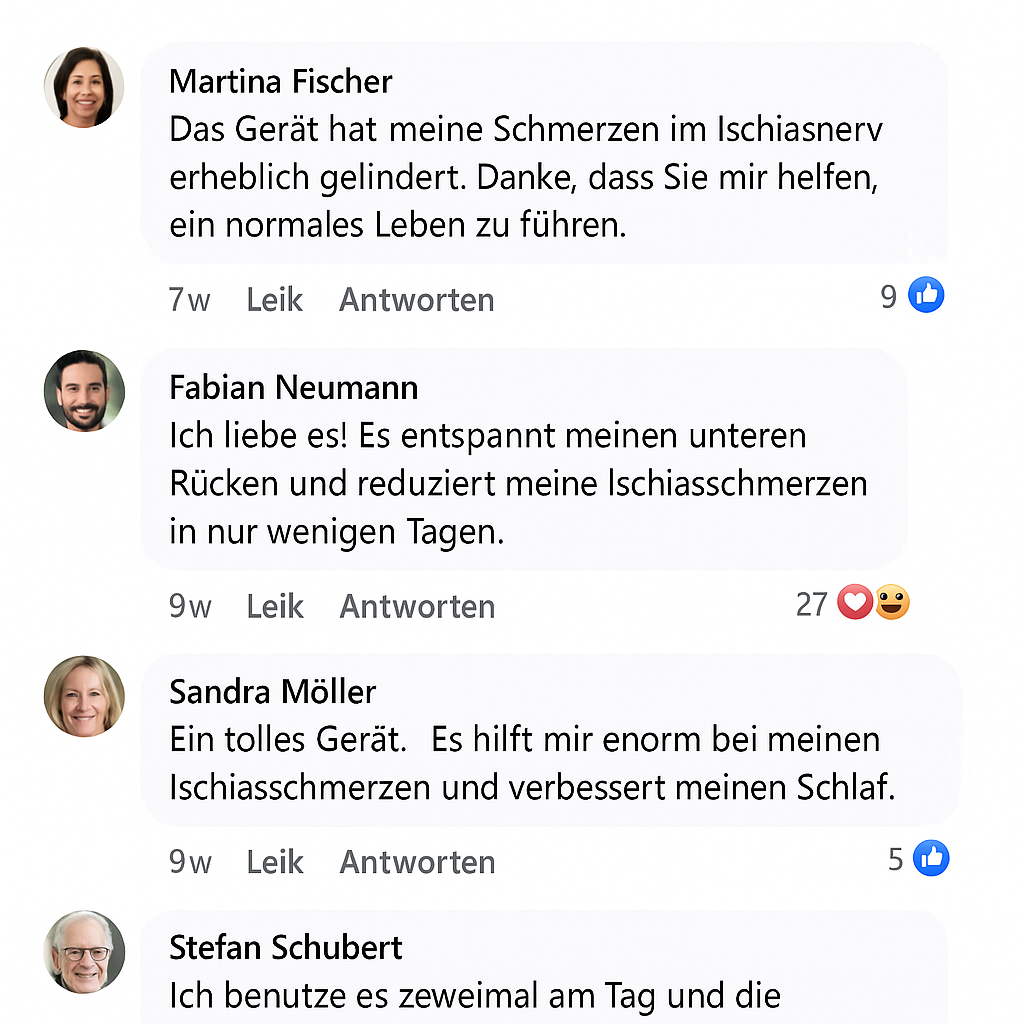Like Fabian Neumann's comment via Leik
This screenshot has width=1024, height=1024.
(x=275, y=606)
